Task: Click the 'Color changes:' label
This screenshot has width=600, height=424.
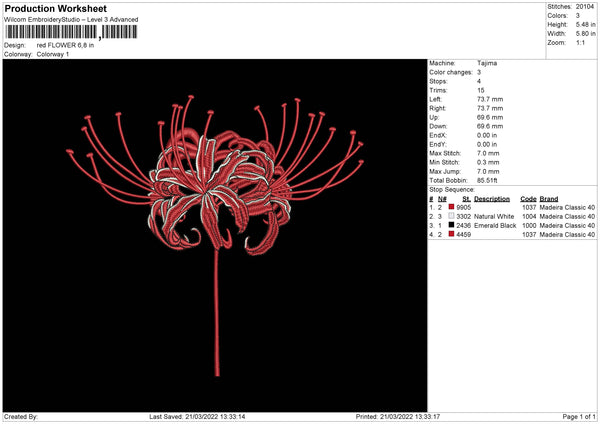Action: 451,72
